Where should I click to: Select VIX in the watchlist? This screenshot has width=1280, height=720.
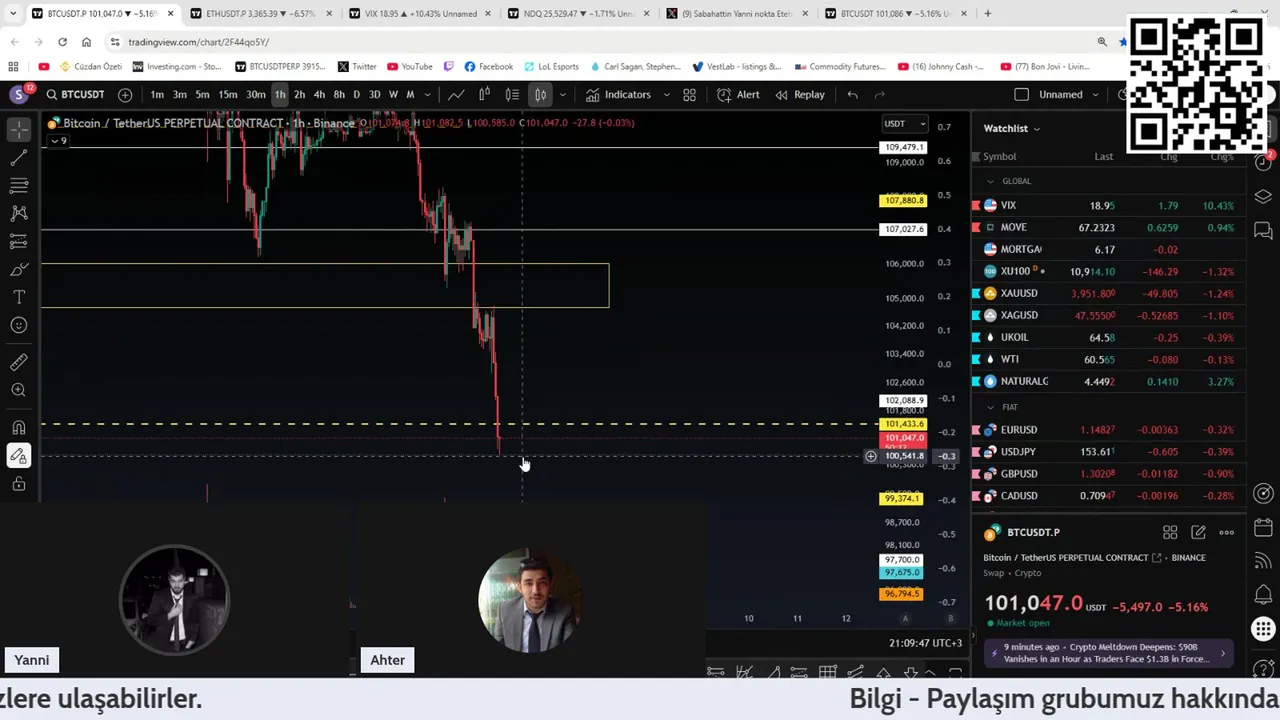point(1108,205)
